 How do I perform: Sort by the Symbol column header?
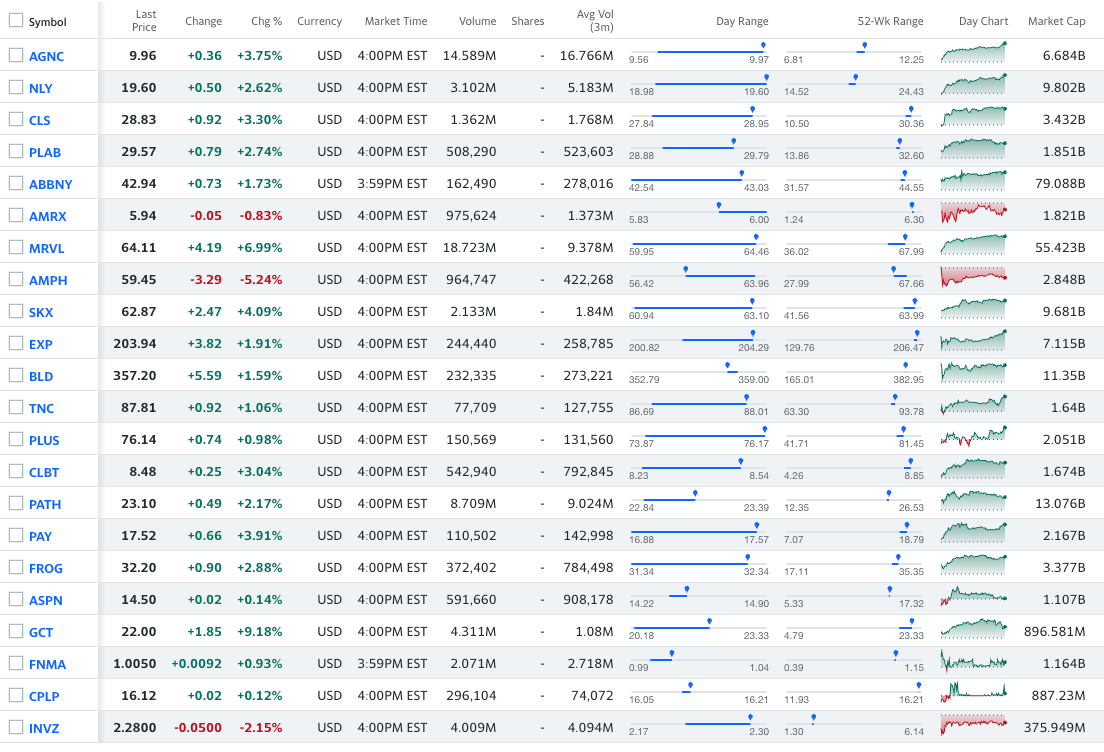pos(47,22)
